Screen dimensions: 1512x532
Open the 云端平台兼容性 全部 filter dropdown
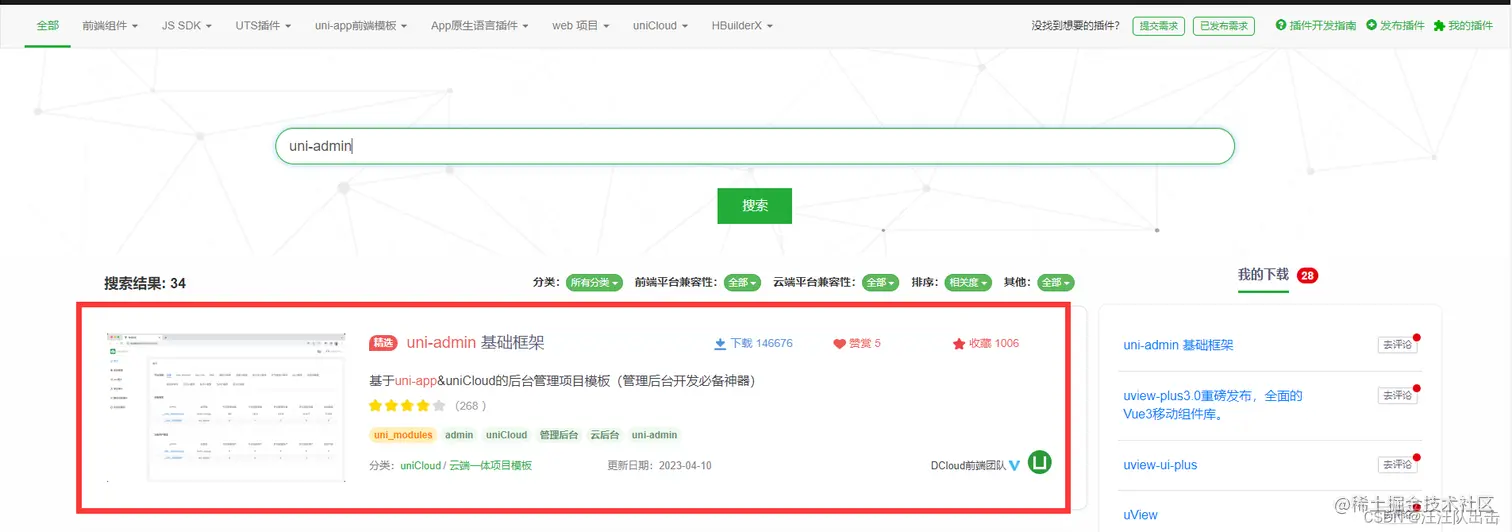880,283
